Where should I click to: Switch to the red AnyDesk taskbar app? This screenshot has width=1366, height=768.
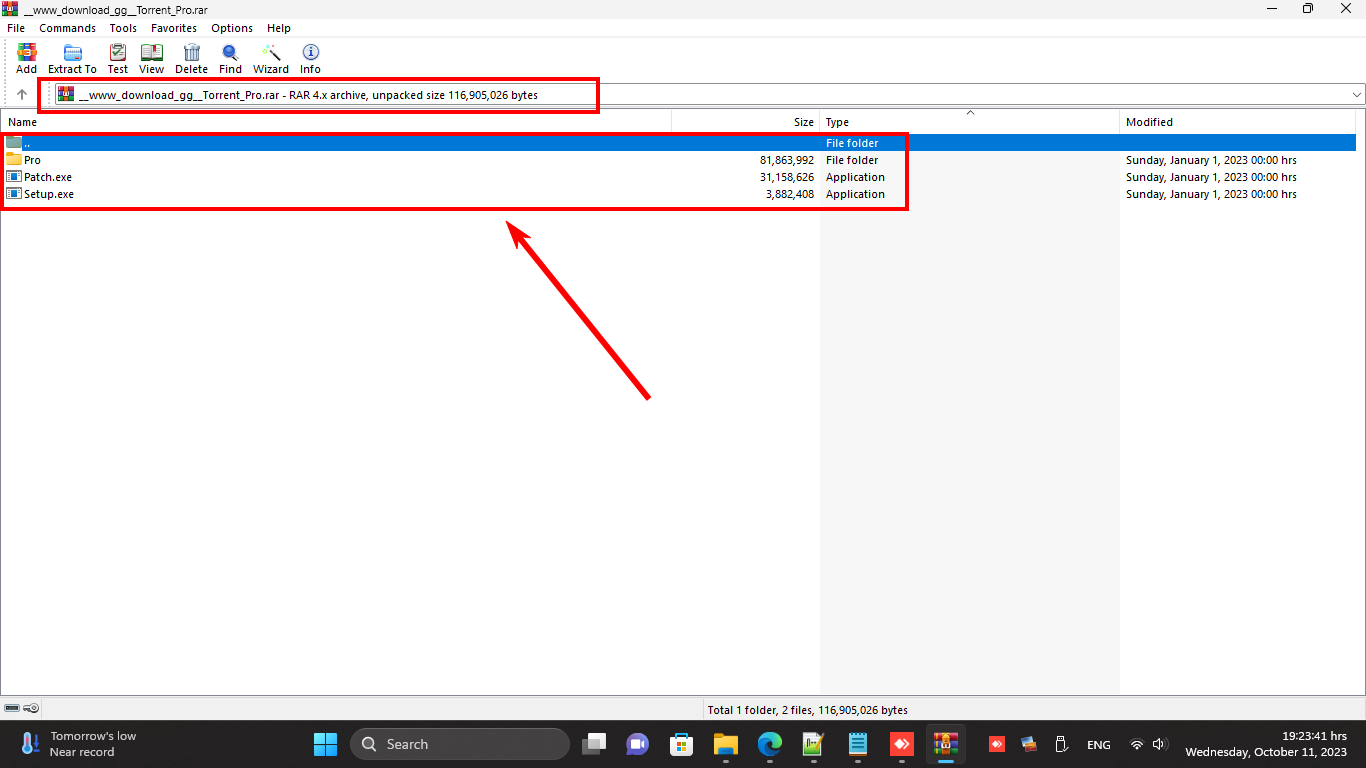(902, 744)
